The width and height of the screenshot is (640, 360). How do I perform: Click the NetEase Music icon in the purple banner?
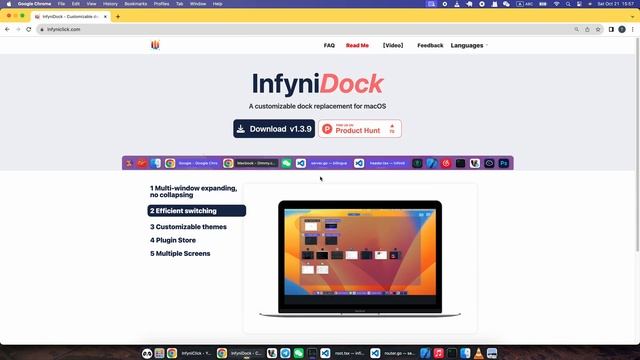tap(446, 163)
